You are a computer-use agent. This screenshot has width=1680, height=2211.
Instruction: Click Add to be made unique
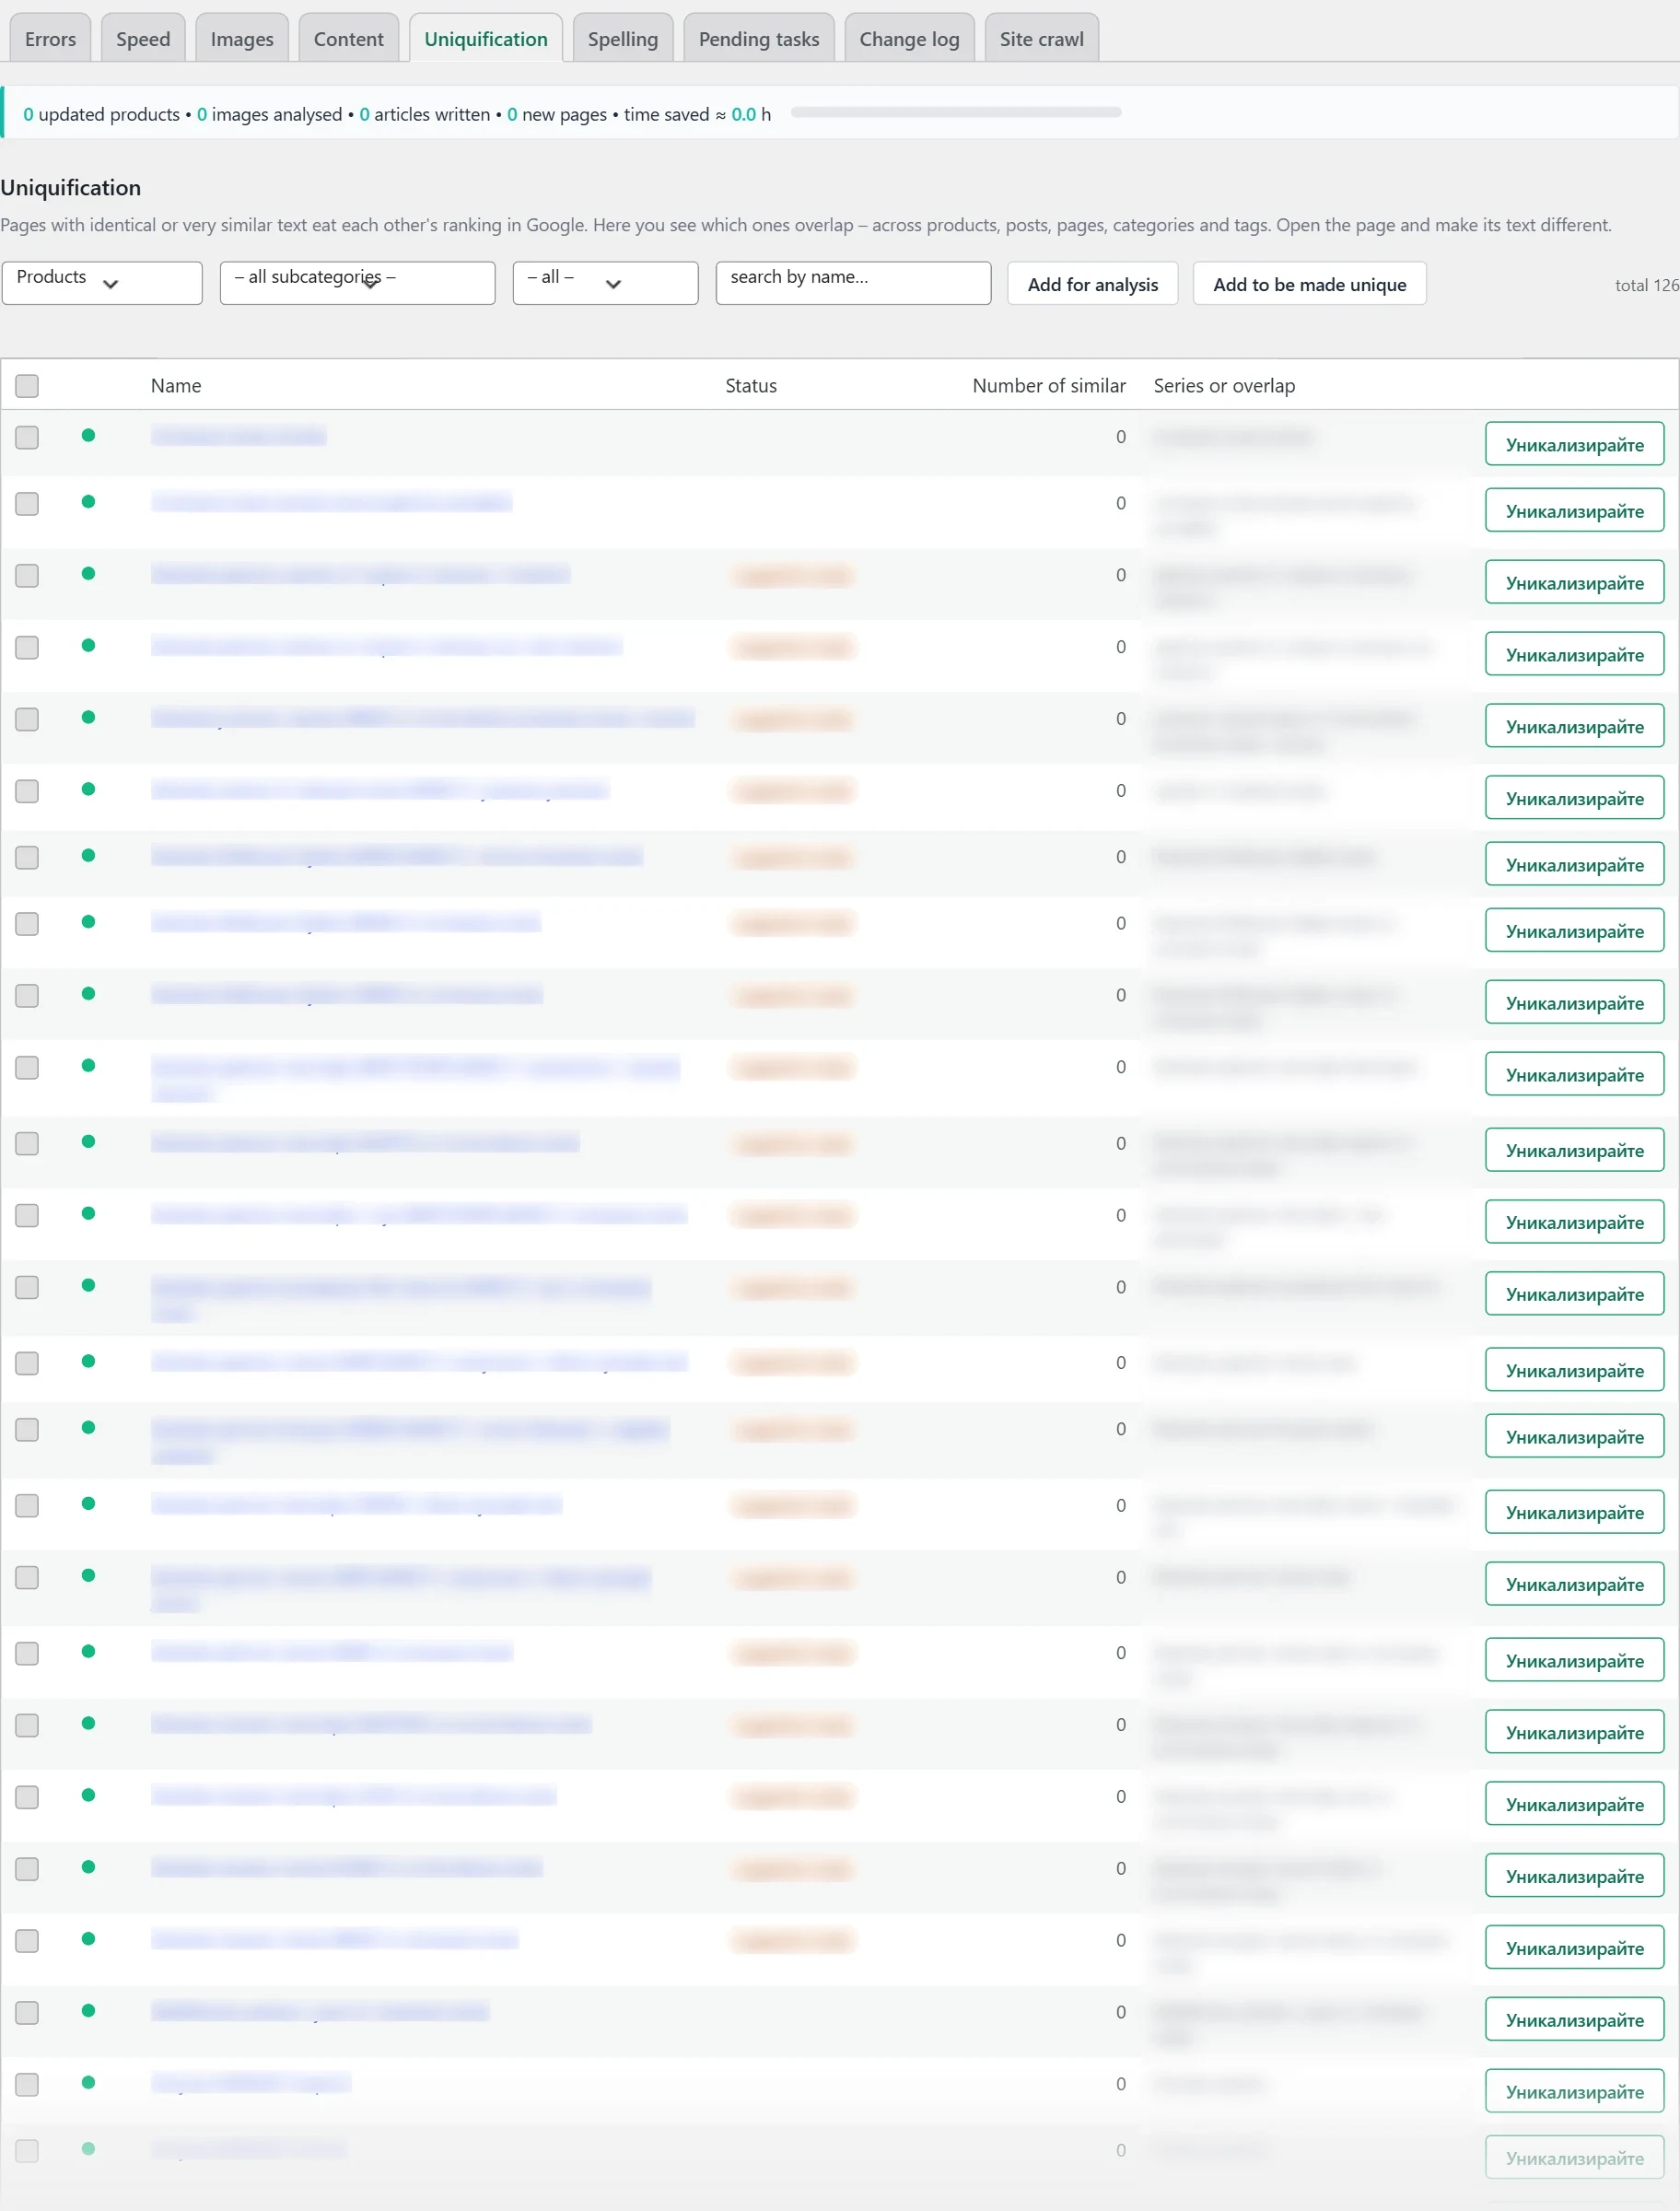[1309, 284]
